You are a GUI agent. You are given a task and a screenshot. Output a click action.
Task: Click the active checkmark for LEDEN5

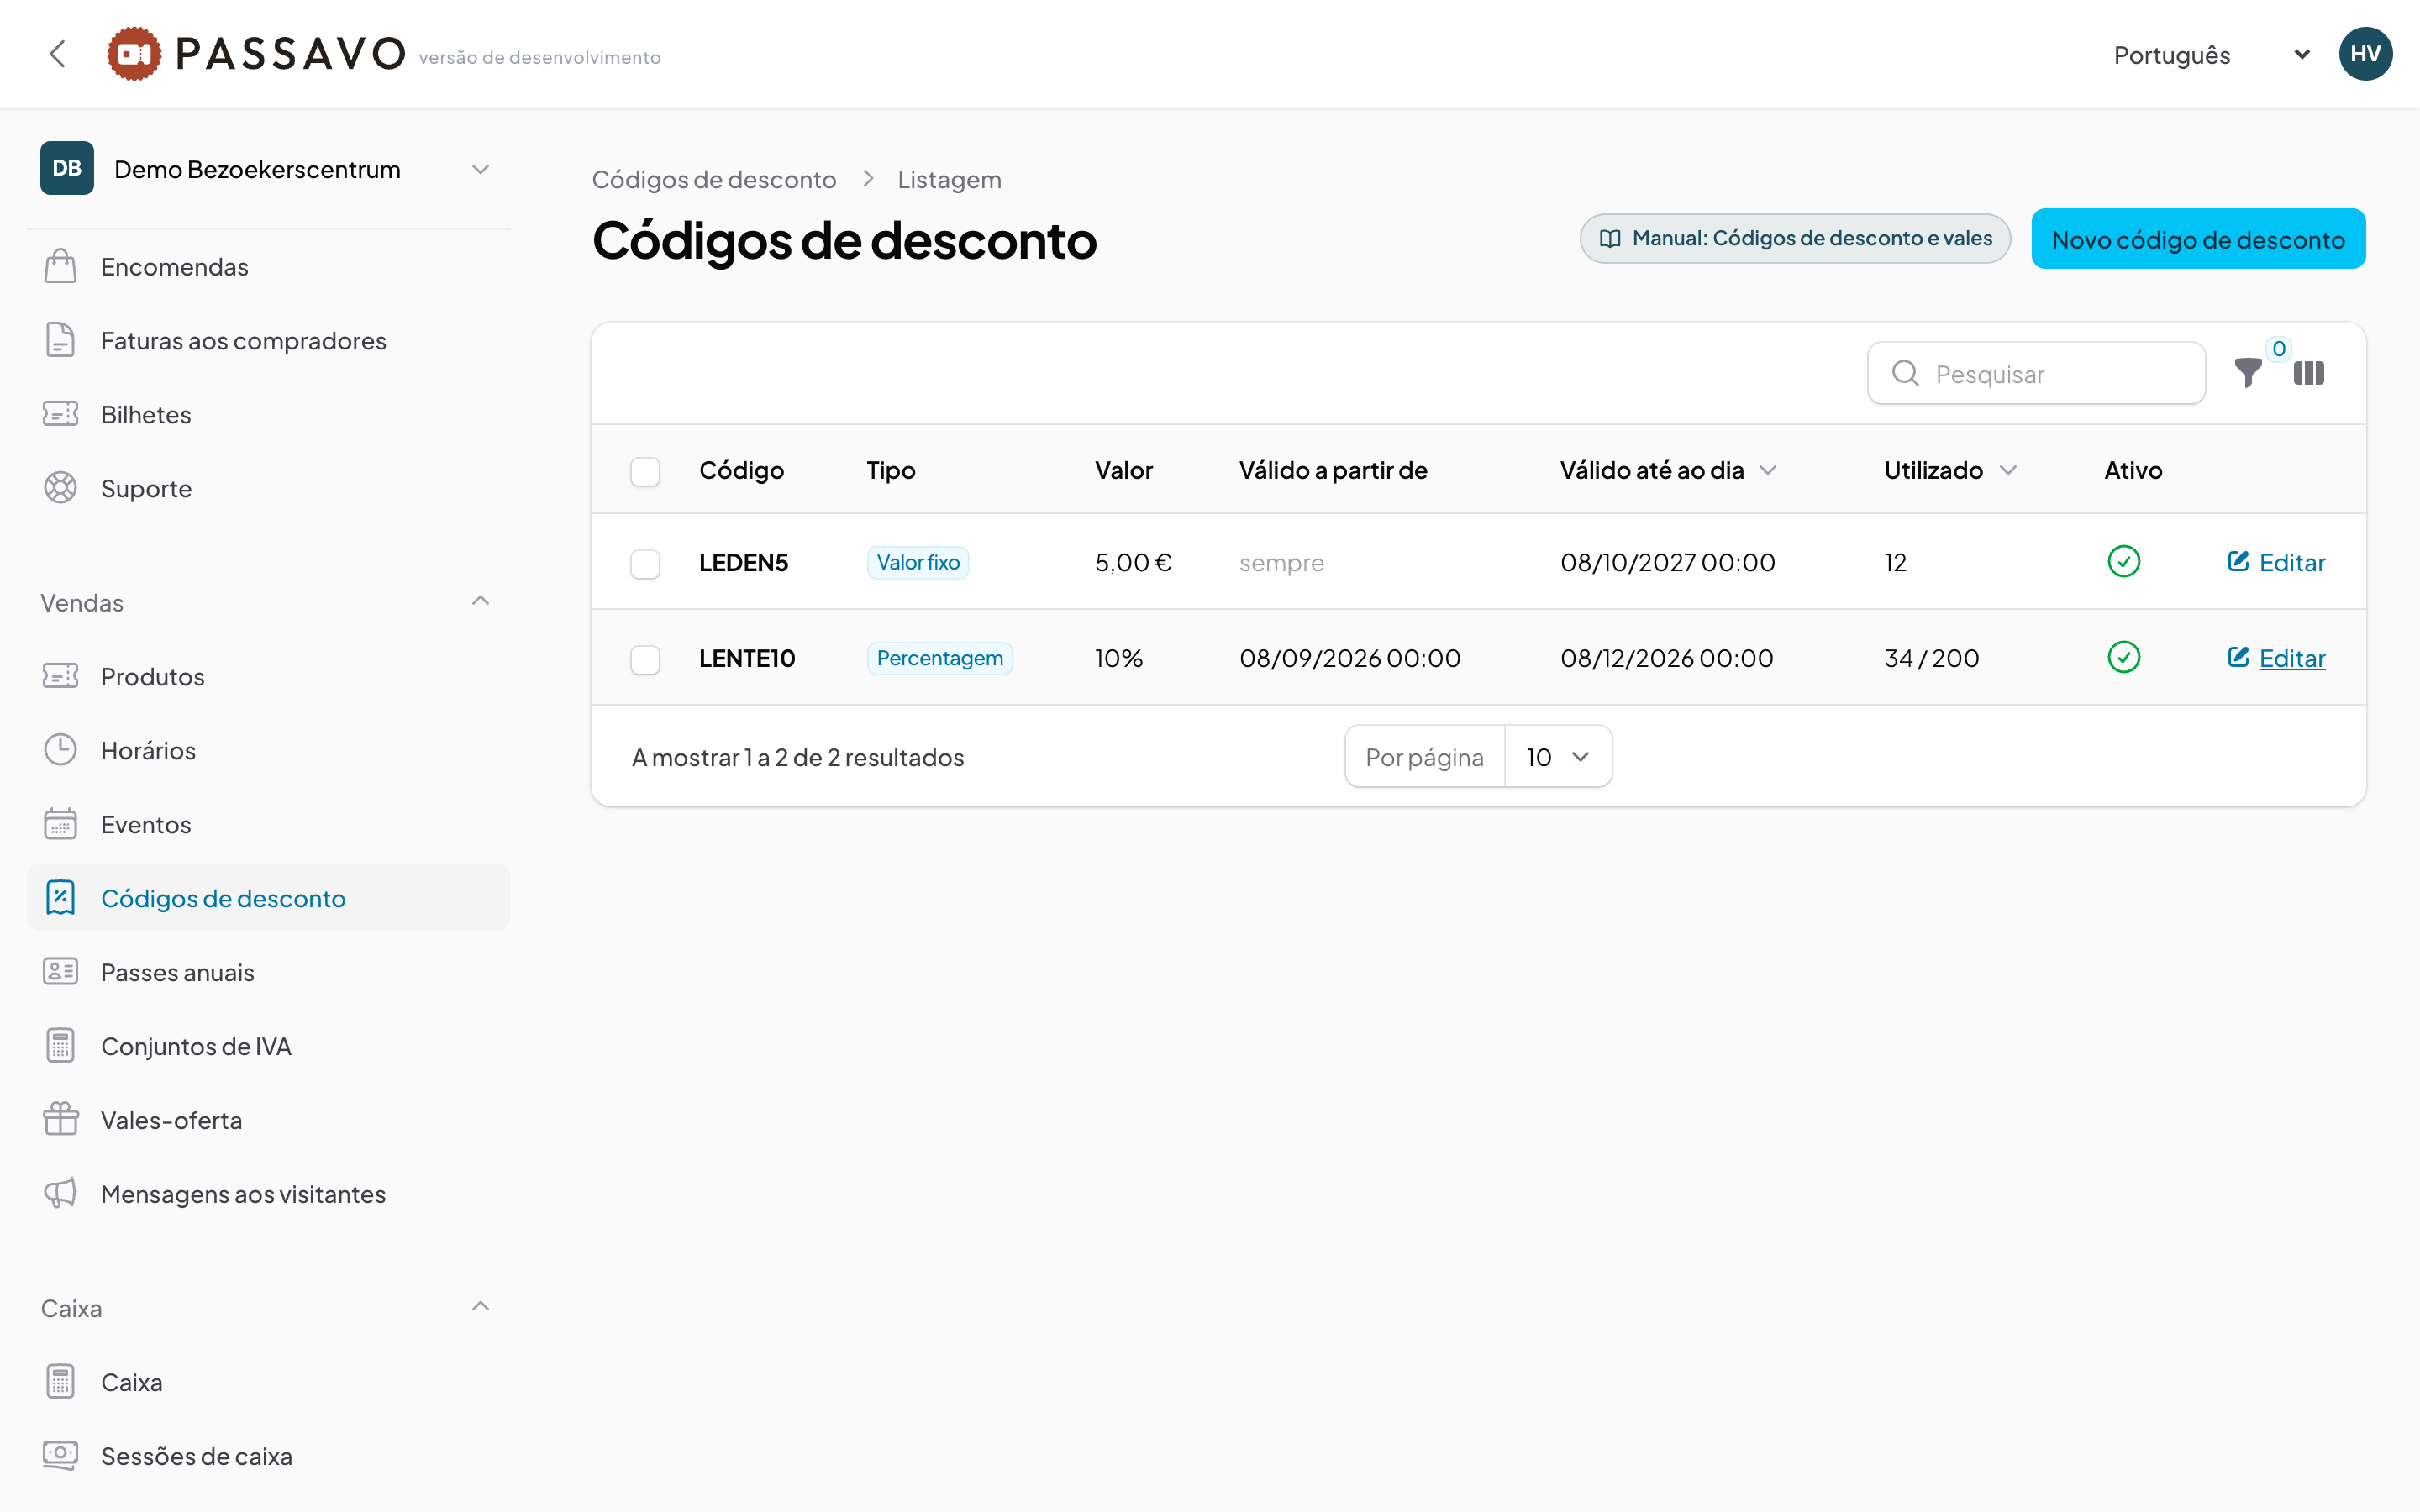[x=2123, y=562]
